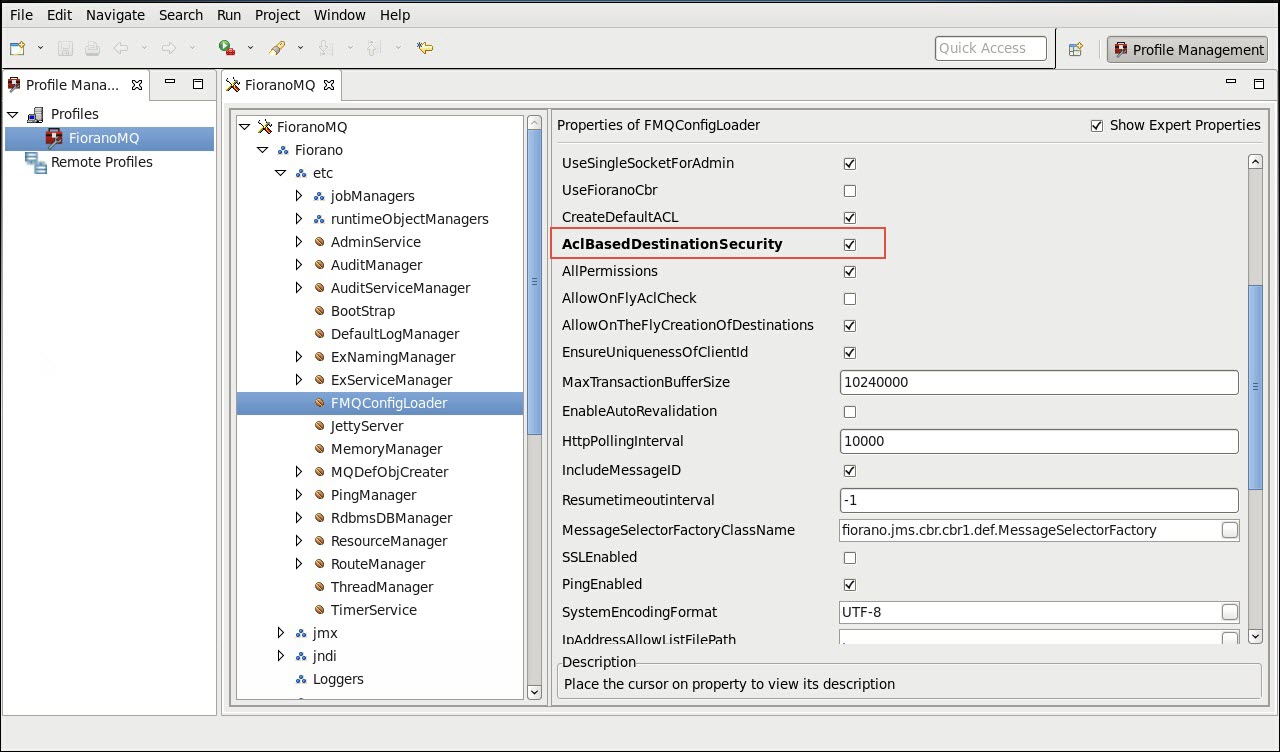The image size is (1280, 752).
Task: Click the properties panel scroll-down arrow
Action: click(x=1256, y=635)
